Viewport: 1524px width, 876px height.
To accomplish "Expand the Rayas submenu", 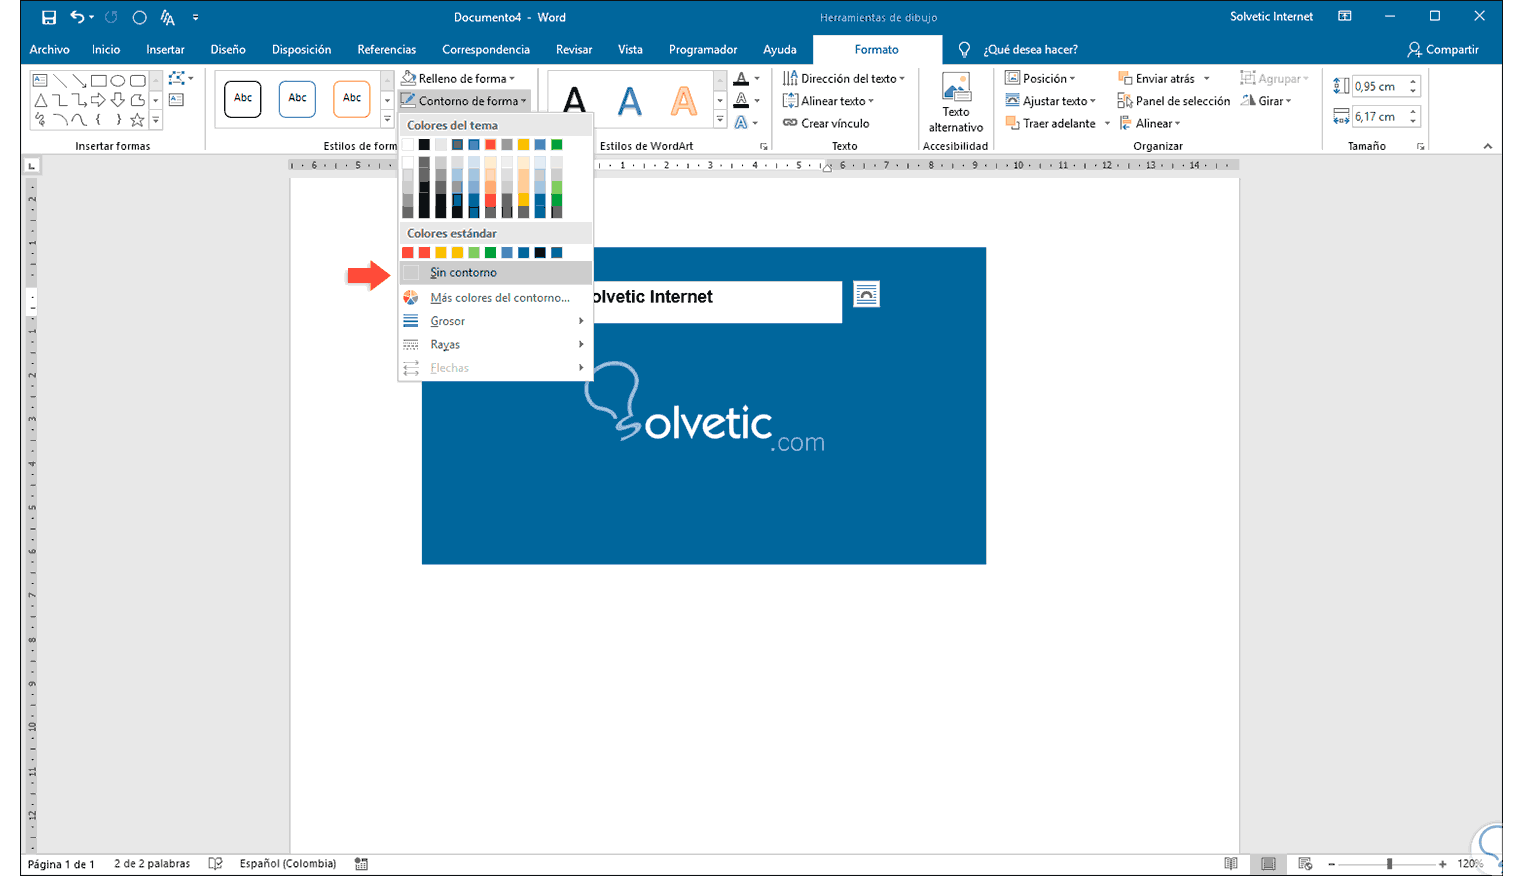I will [x=494, y=344].
